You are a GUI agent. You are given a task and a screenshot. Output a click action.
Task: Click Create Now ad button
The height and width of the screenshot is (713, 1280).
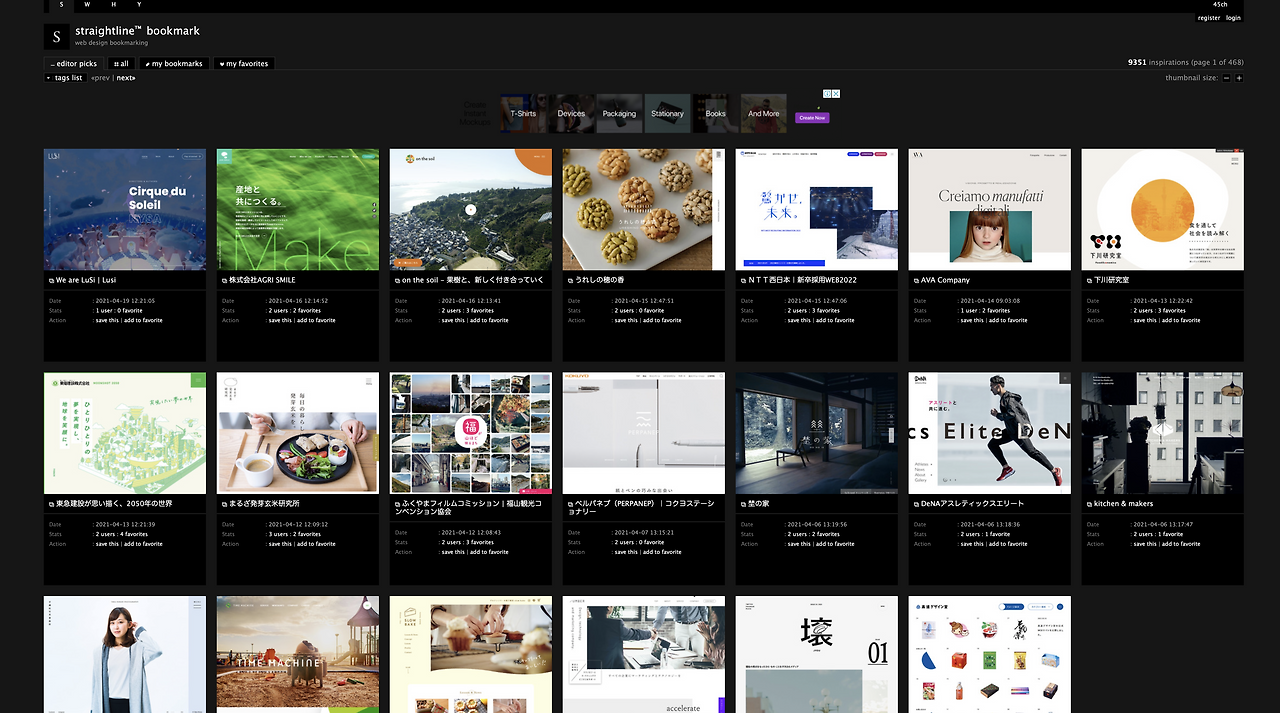coord(812,118)
